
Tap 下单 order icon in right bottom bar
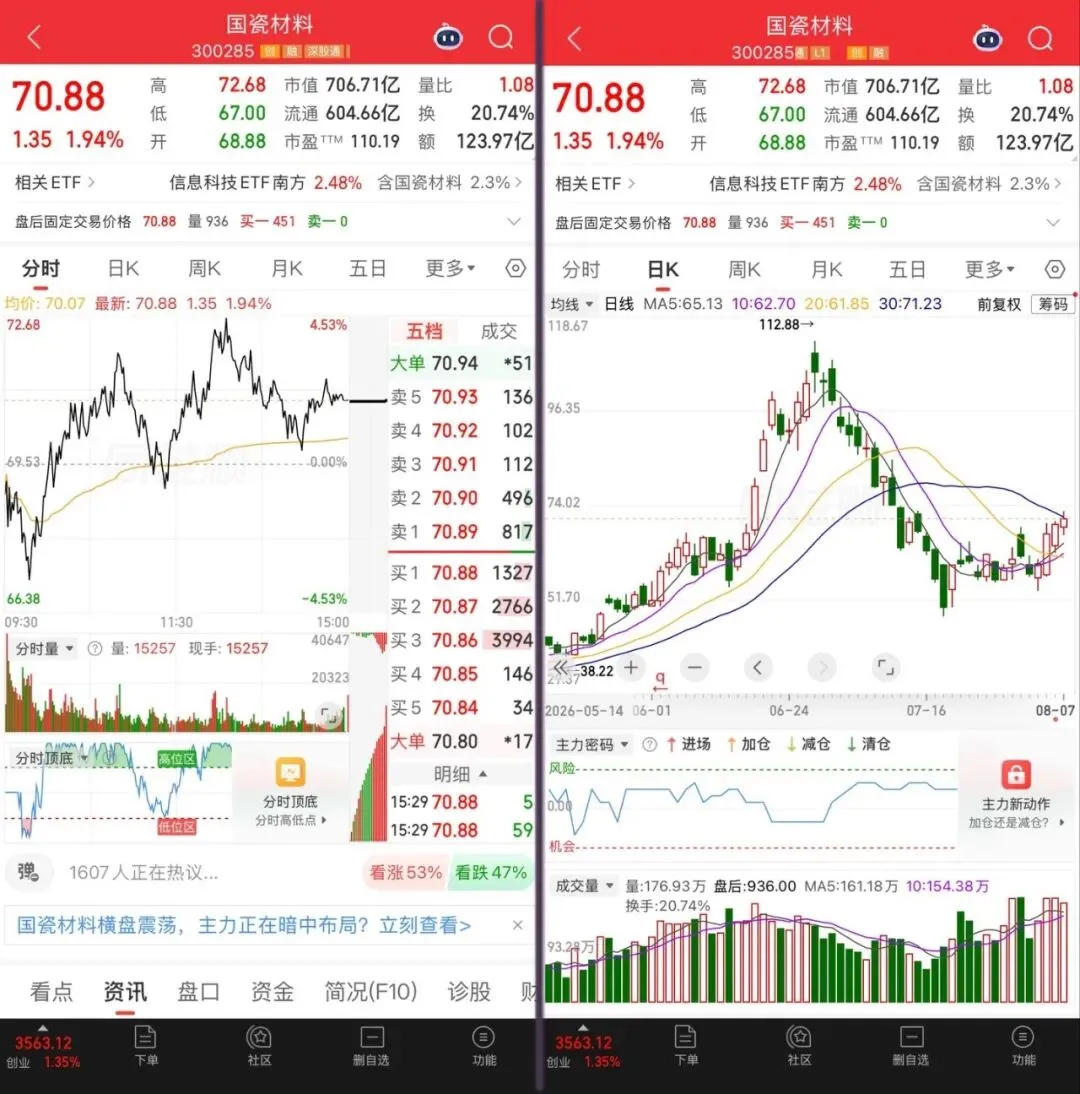(x=685, y=1046)
